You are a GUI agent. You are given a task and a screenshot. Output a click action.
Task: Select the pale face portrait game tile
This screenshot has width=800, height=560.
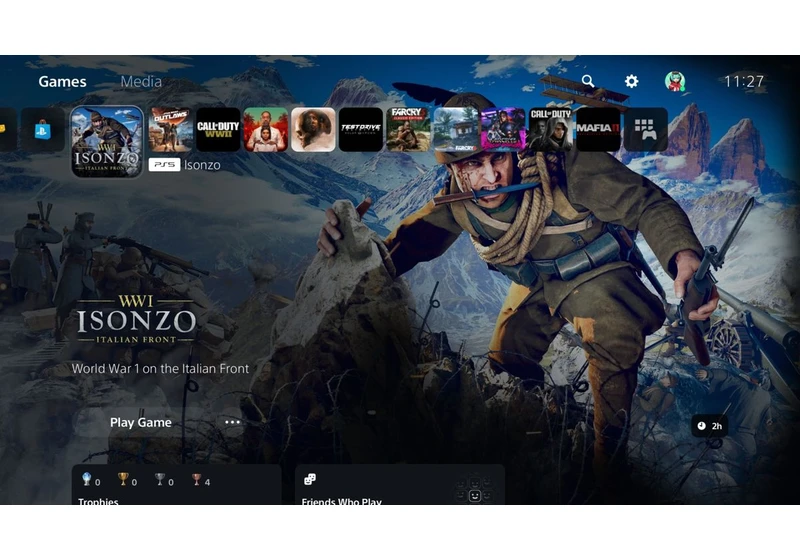pyautogui.click(x=313, y=130)
